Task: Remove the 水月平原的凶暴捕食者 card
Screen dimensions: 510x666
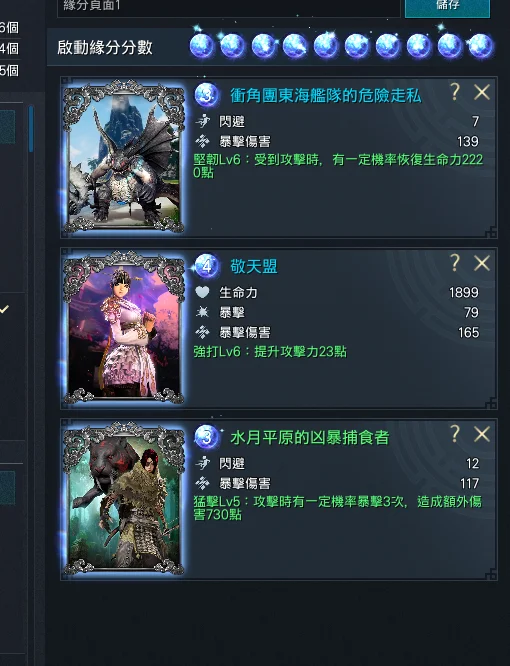Action: click(x=482, y=435)
